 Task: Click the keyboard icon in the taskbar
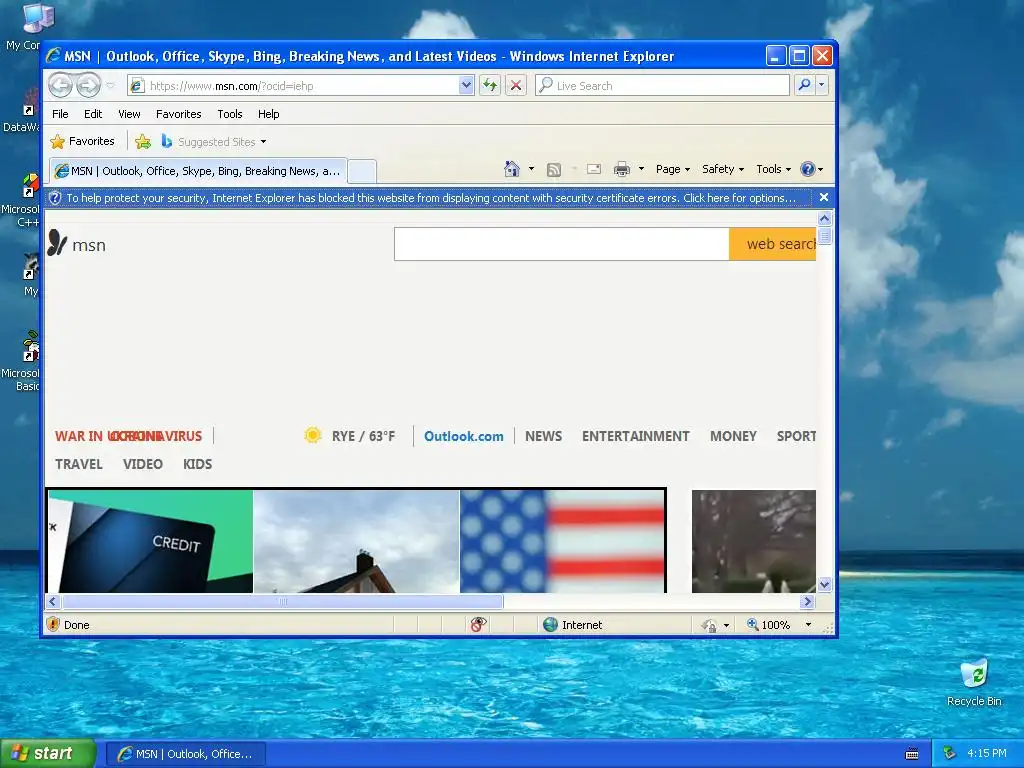click(x=912, y=754)
